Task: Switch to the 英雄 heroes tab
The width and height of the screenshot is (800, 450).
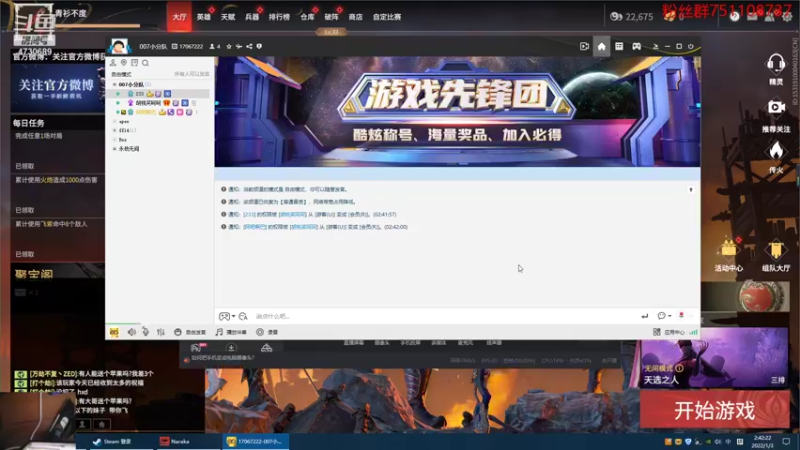Action: (x=204, y=17)
